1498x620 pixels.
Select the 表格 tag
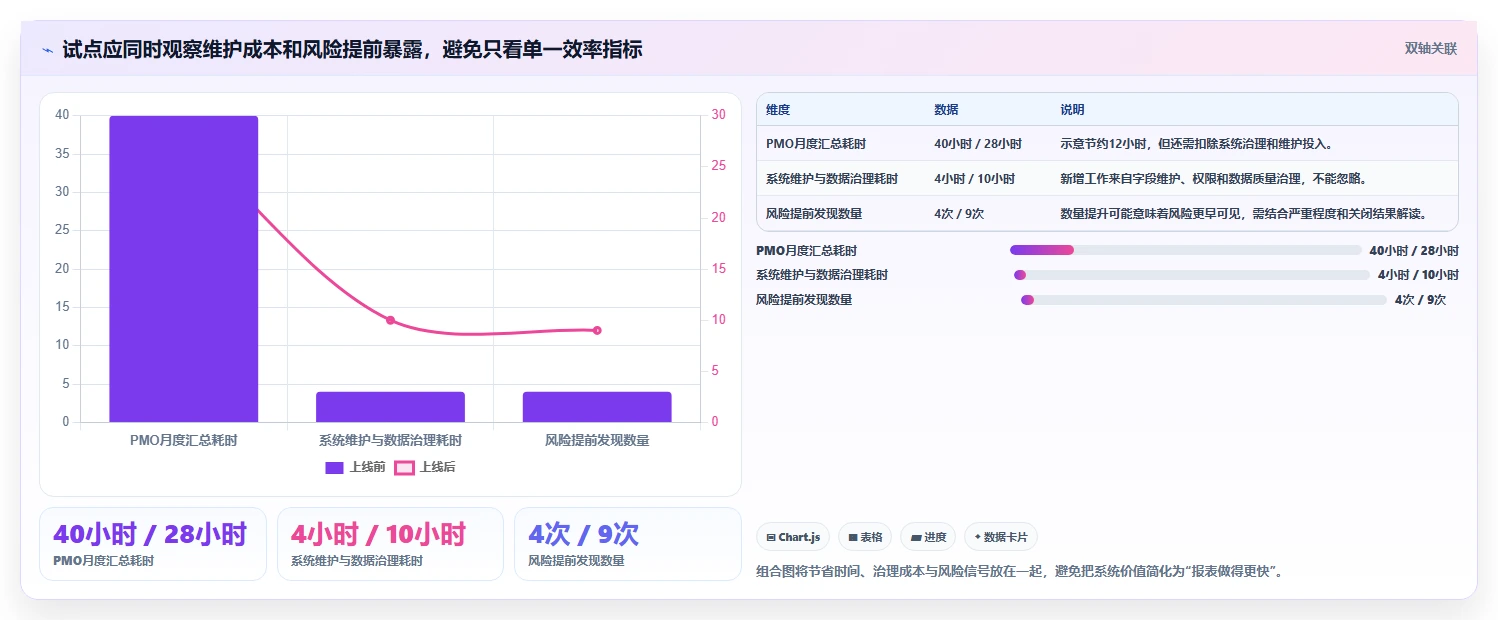[865, 537]
